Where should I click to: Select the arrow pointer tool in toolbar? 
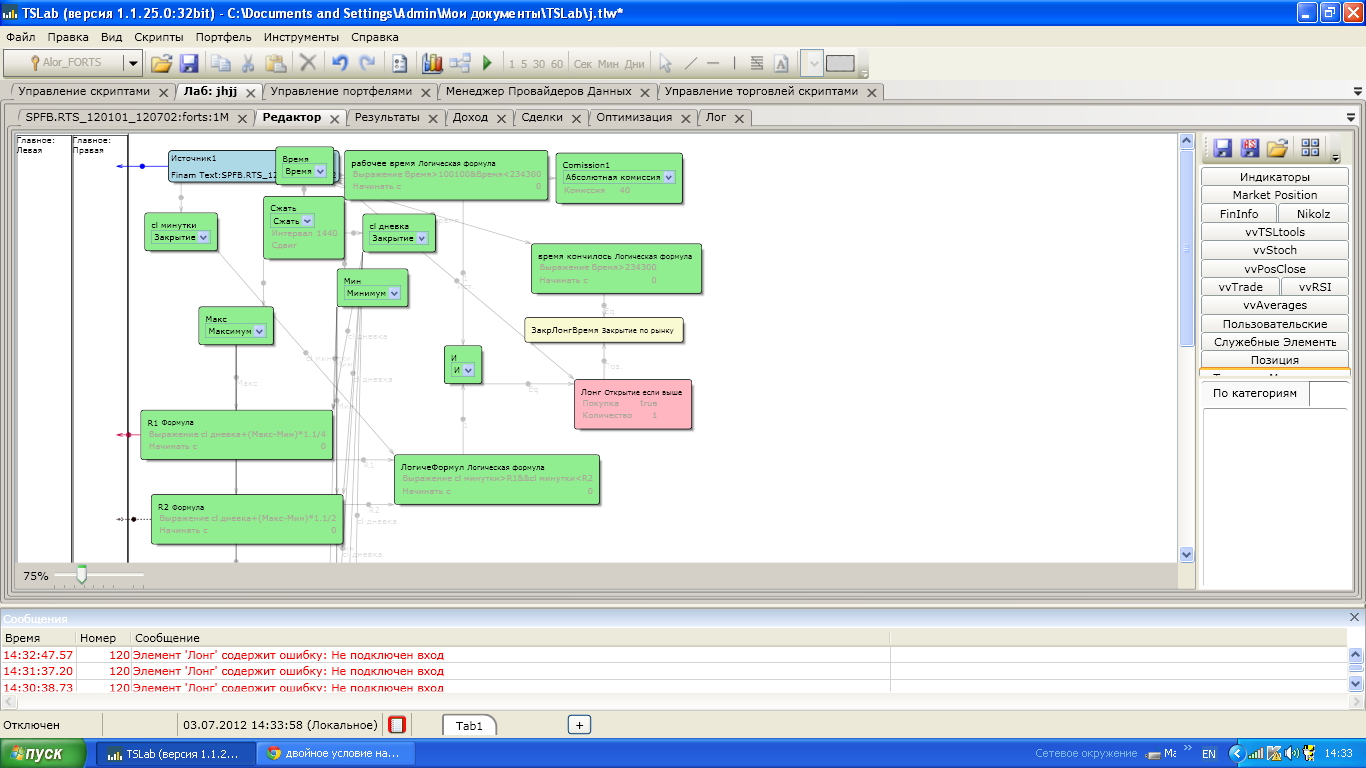(665, 63)
